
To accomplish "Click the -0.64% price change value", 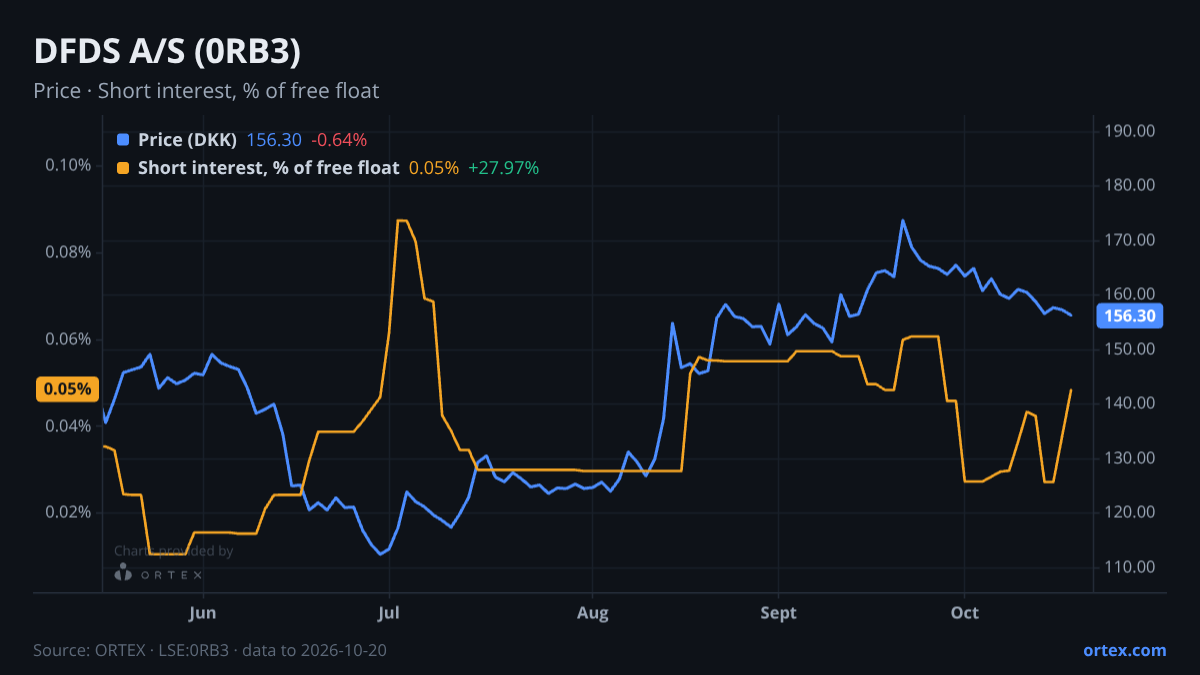I will (339, 140).
